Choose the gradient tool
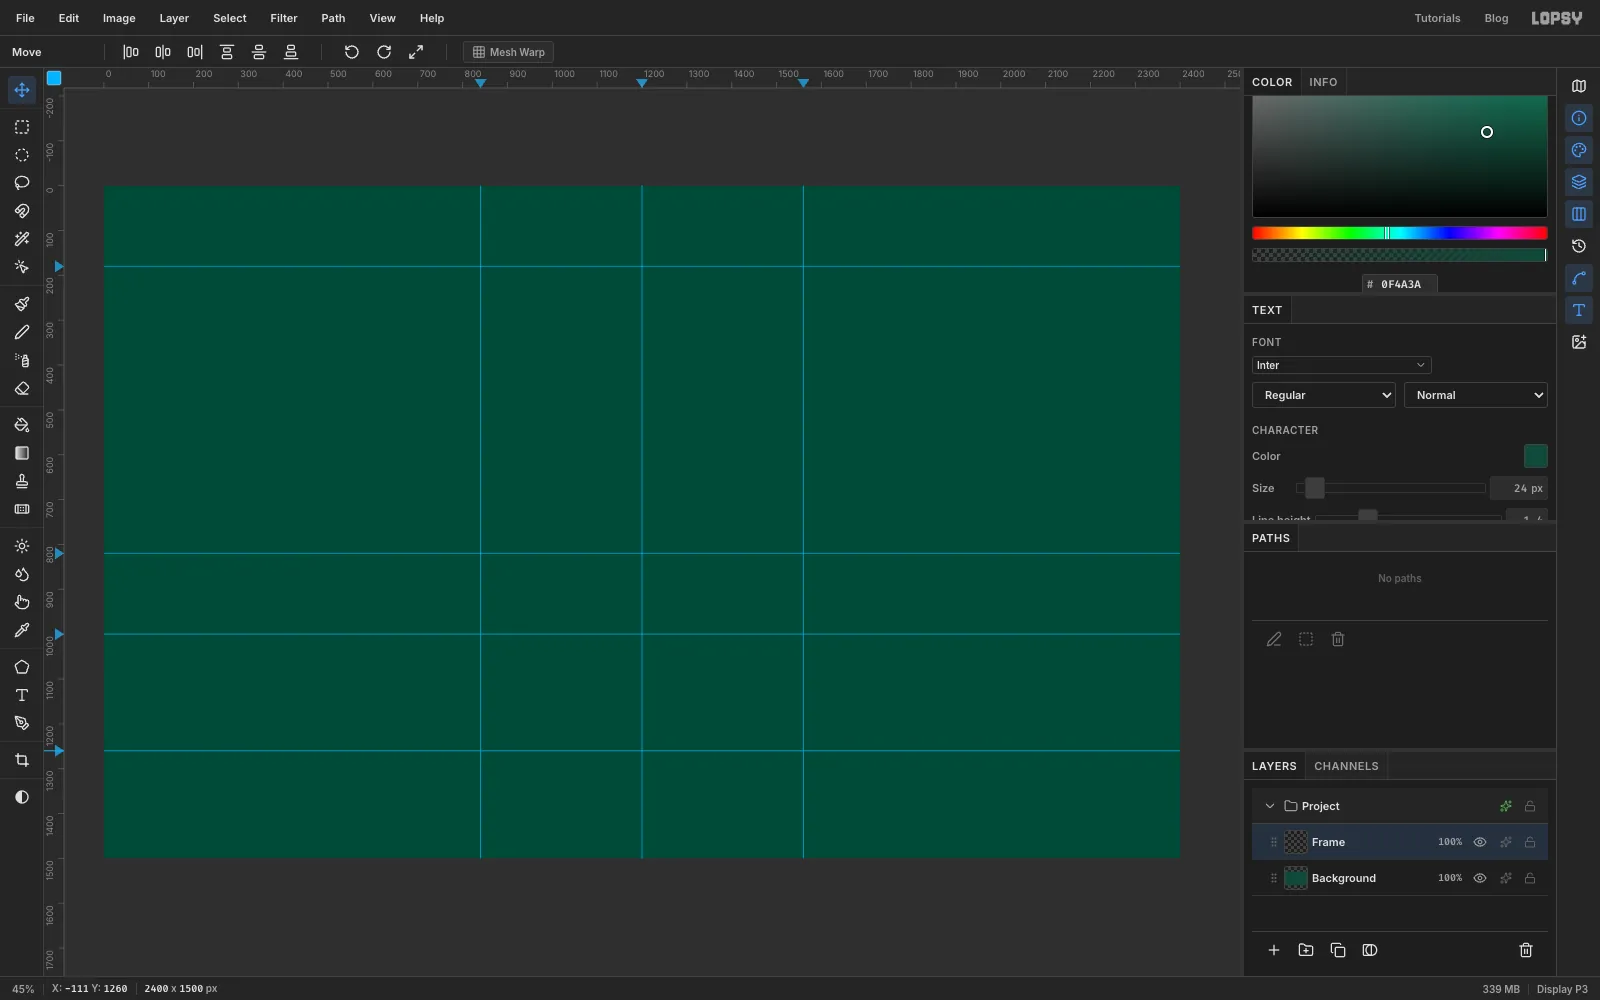This screenshot has height=1000, width=1600. 22,453
